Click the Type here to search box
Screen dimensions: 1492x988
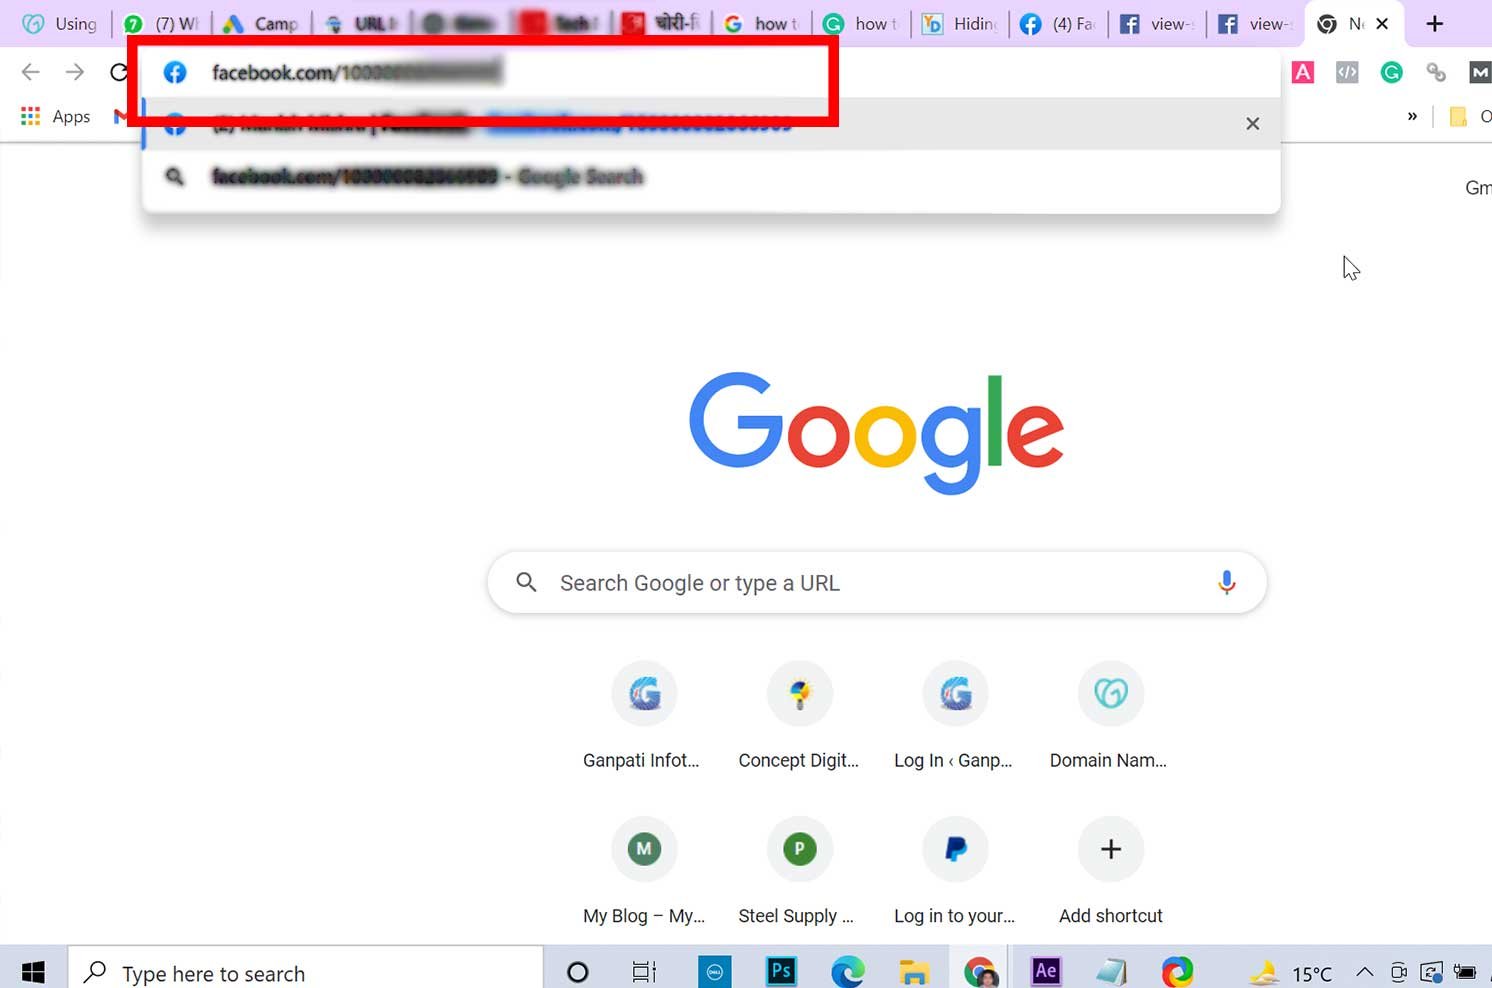pos(306,971)
